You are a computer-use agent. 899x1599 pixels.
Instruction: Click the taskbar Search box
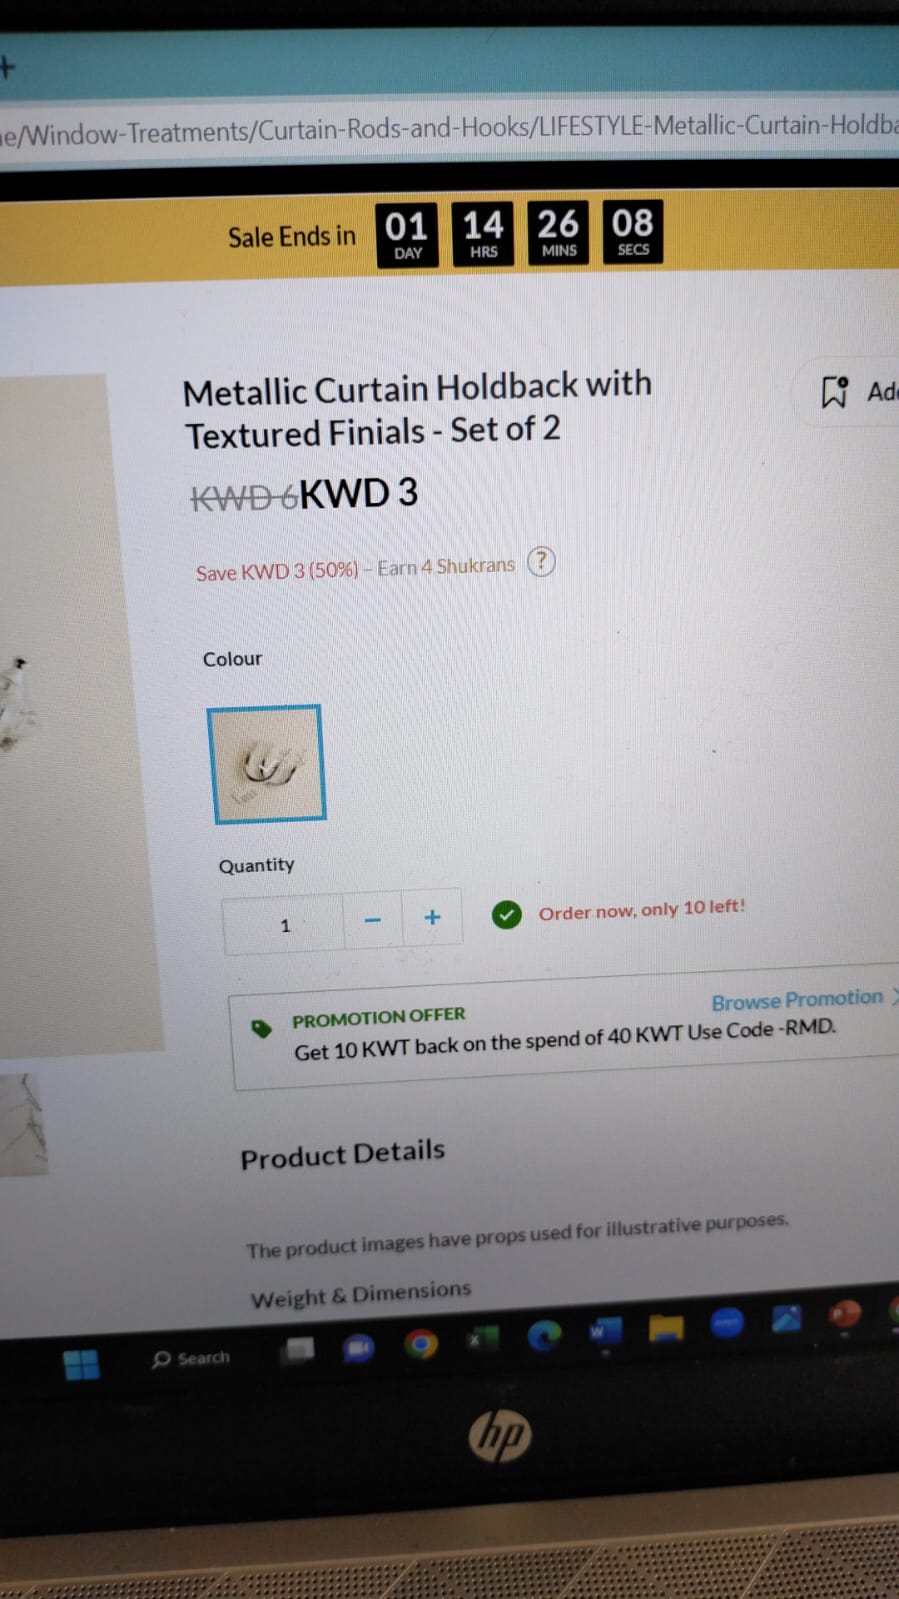[191, 1359]
